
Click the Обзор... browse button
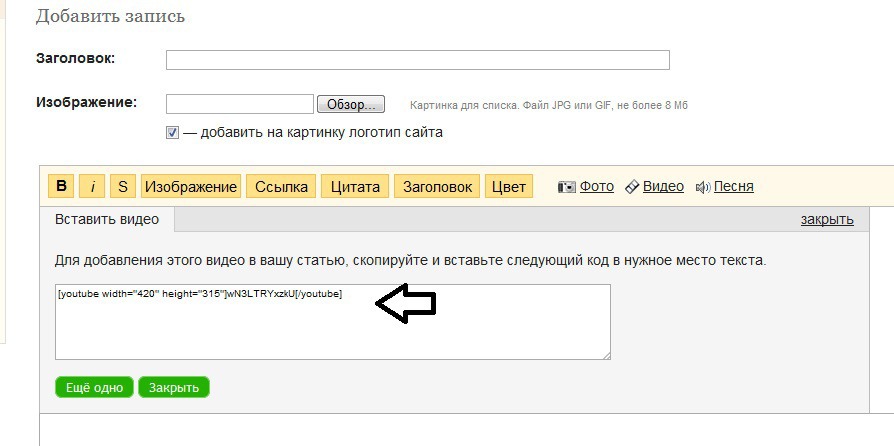point(351,105)
